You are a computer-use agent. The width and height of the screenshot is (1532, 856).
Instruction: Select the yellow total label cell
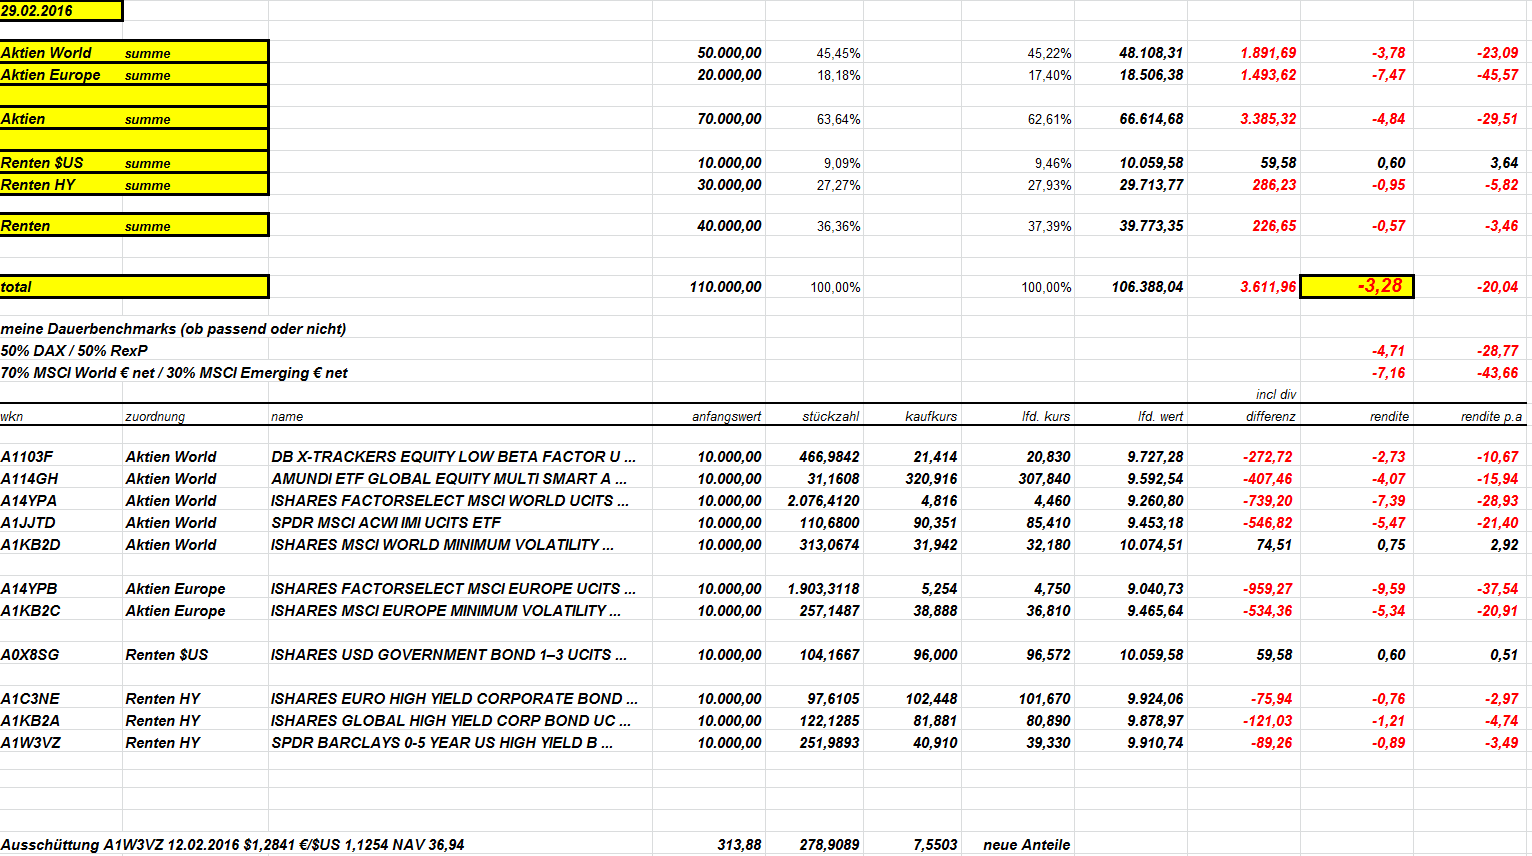[x=134, y=287]
